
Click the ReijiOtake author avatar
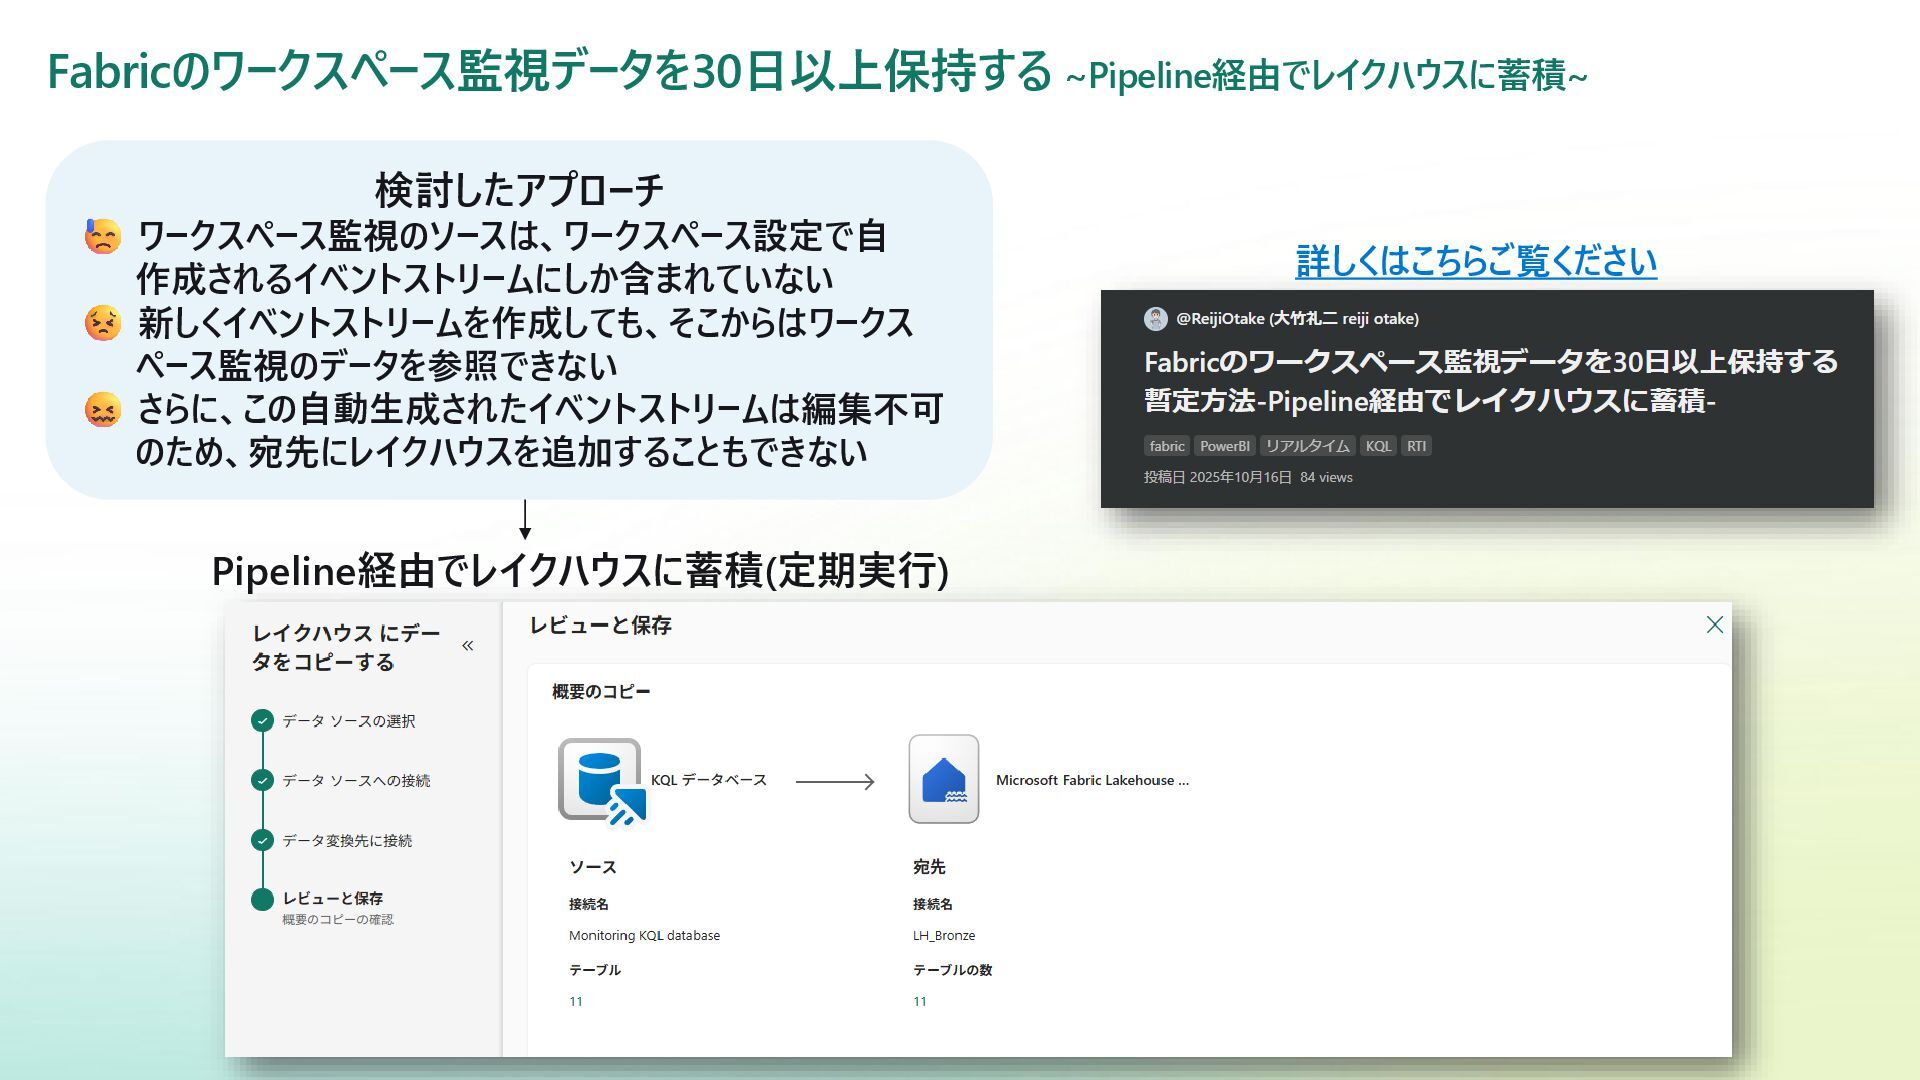pyautogui.click(x=1155, y=319)
